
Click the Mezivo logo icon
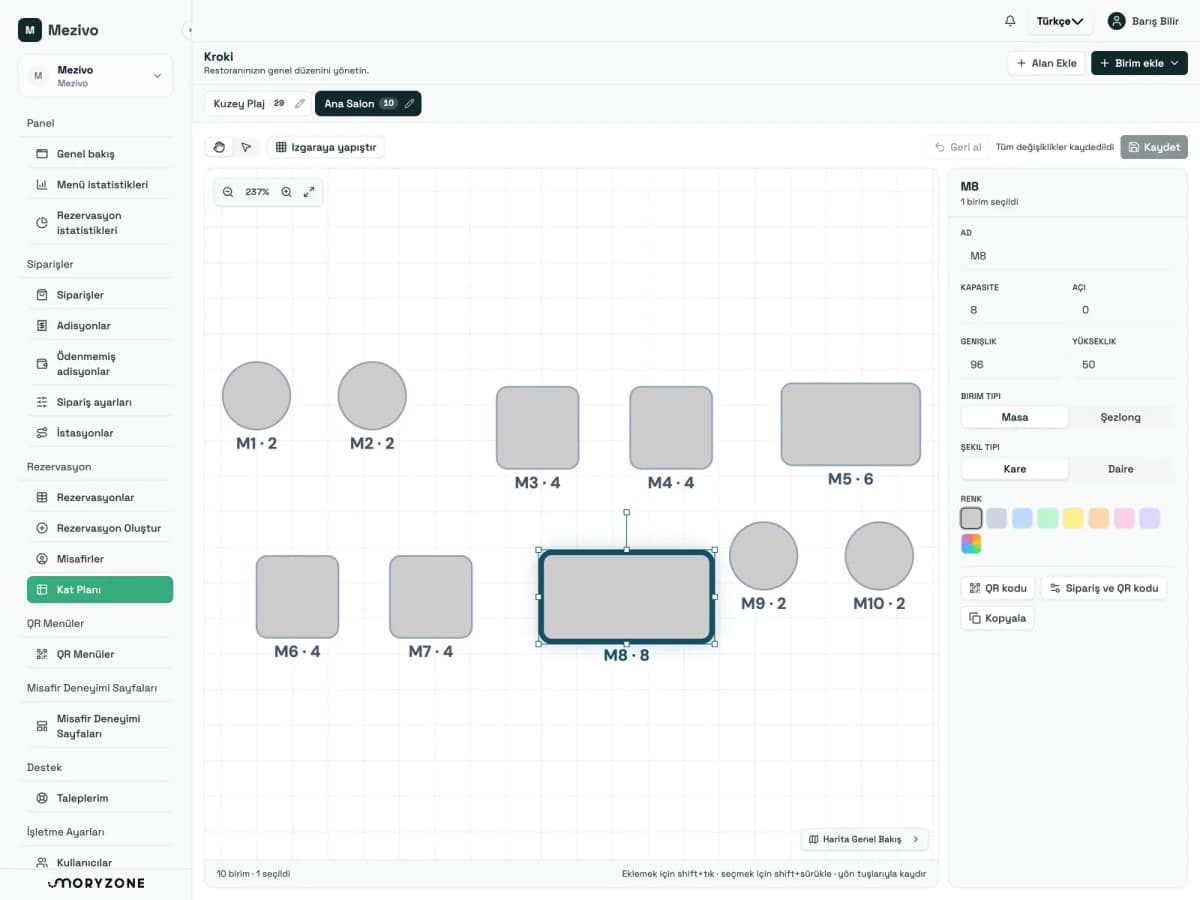coord(29,30)
